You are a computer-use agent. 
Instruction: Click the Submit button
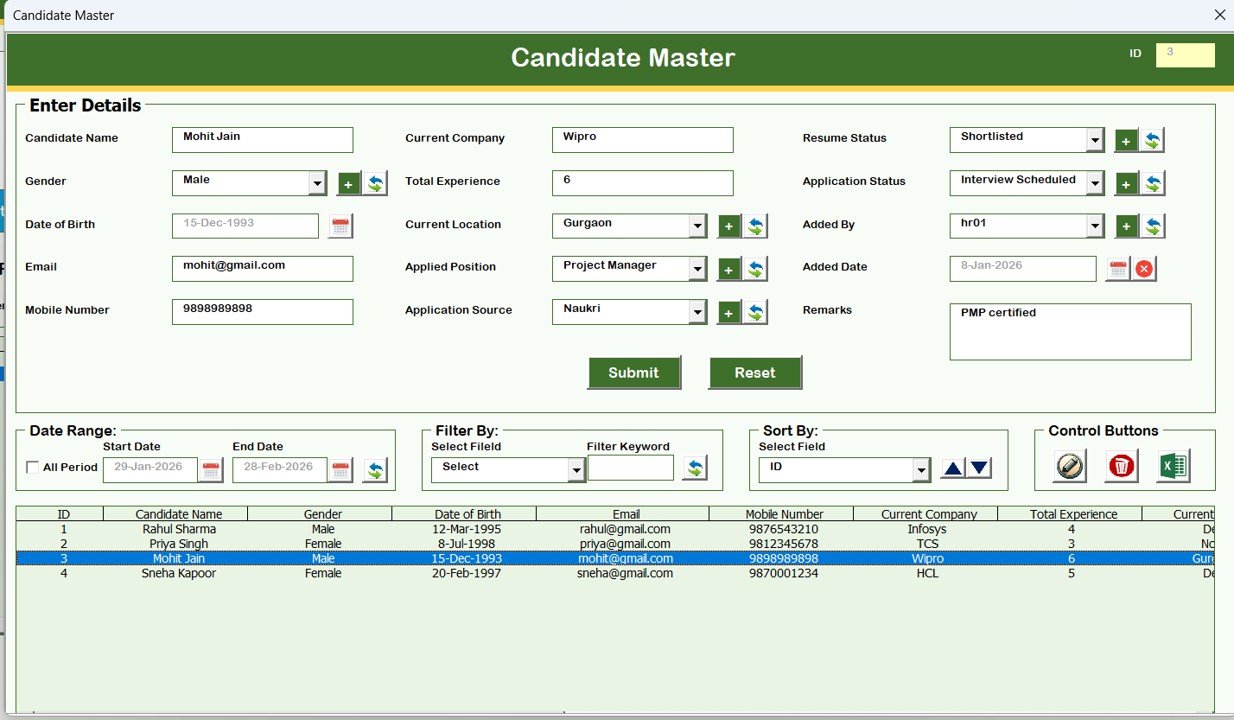point(634,372)
